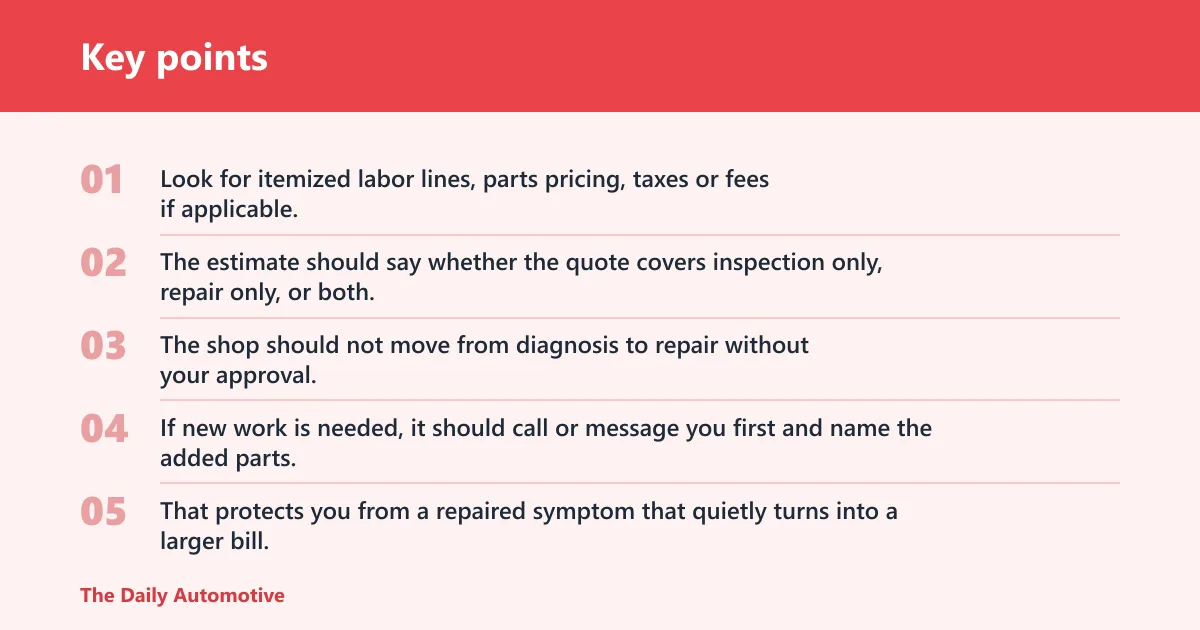Click the new work needed point
Screen dimensions: 1200x630
(546, 443)
